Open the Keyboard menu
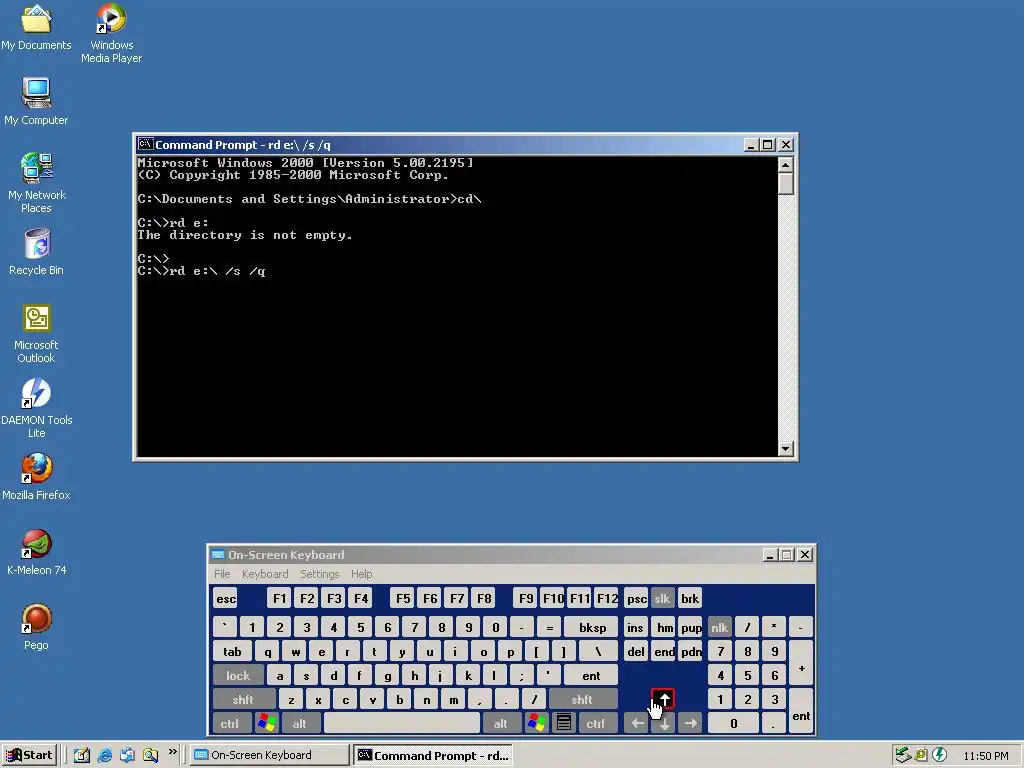 264,574
